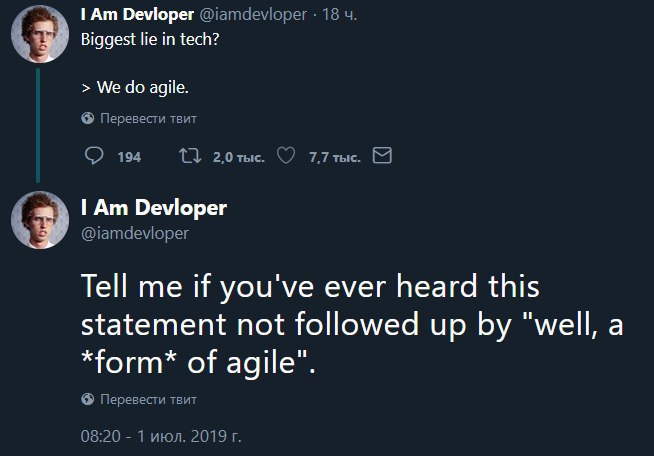Open the avatar of the larger lower tweet

pyautogui.click(x=40, y=220)
